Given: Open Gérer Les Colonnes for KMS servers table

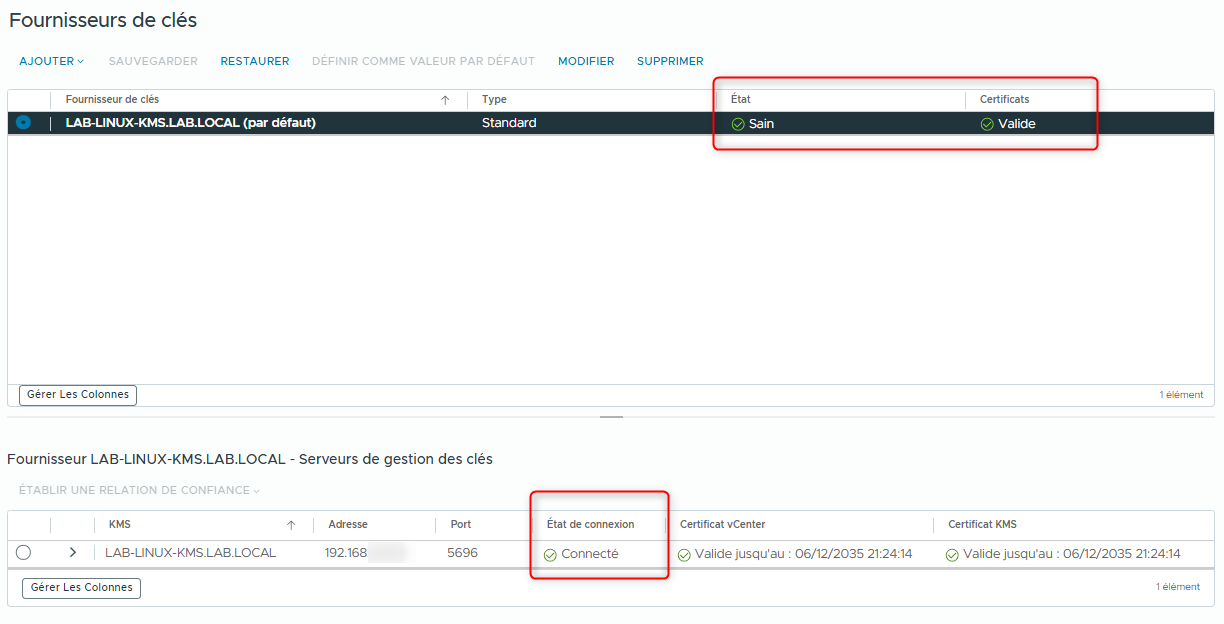Looking at the screenshot, I should (80, 588).
